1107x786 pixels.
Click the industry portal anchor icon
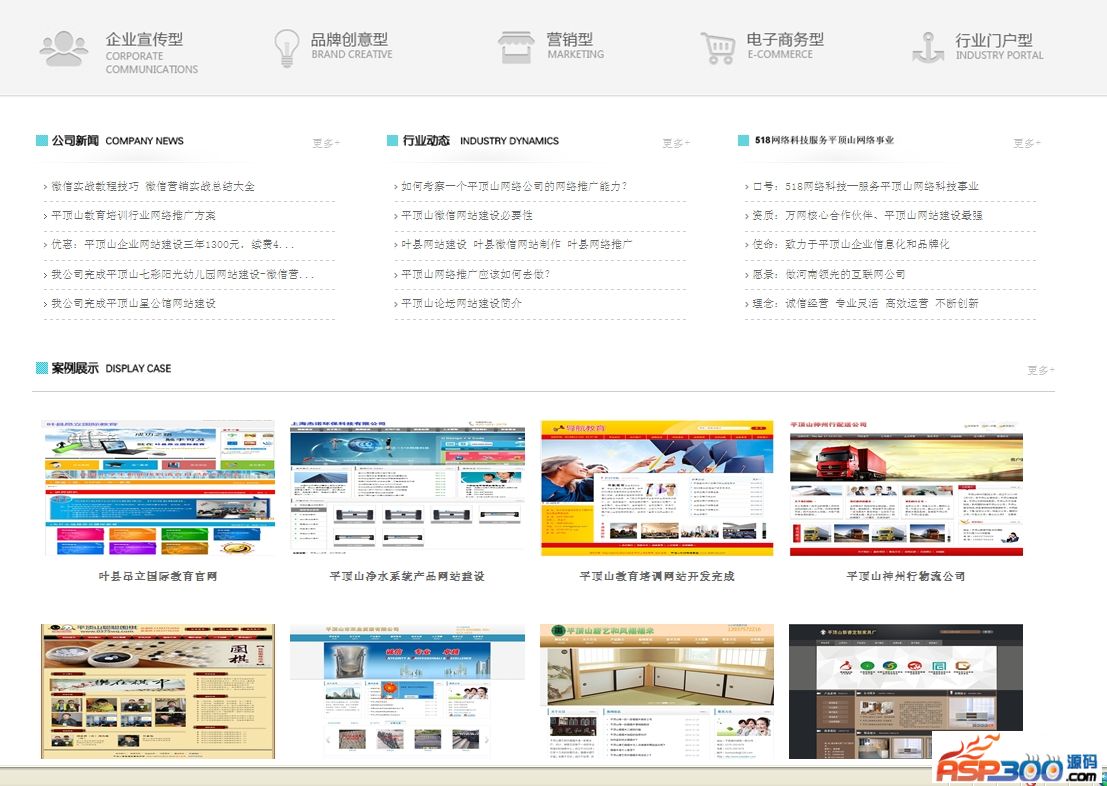click(928, 47)
